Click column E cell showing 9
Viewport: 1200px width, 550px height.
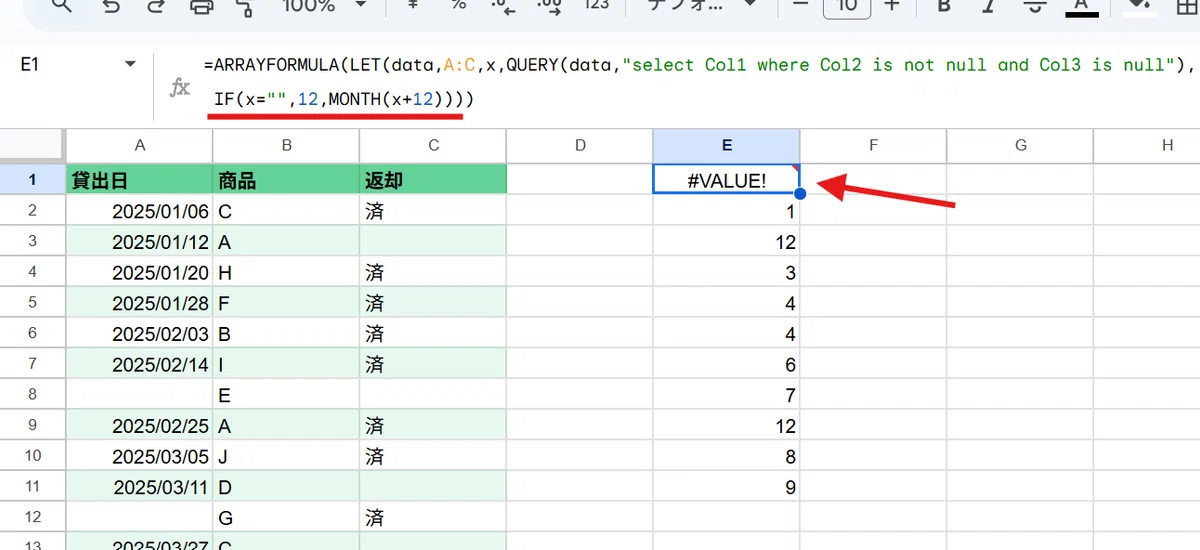pos(726,488)
